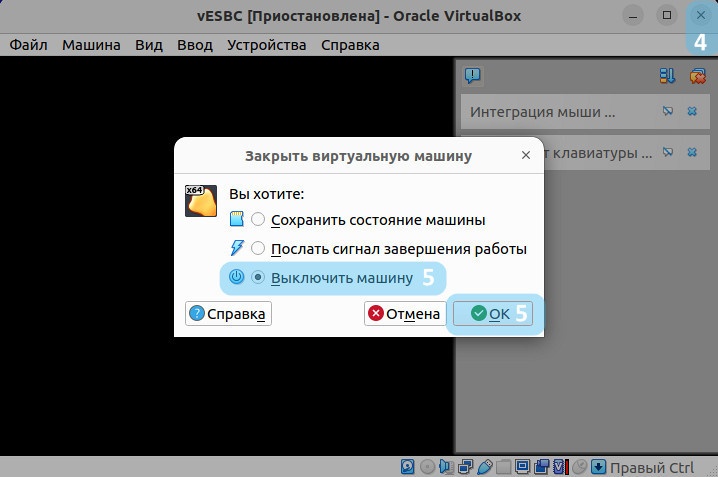Open the audio status bar icon
The image size is (718, 477).
(446, 467)
